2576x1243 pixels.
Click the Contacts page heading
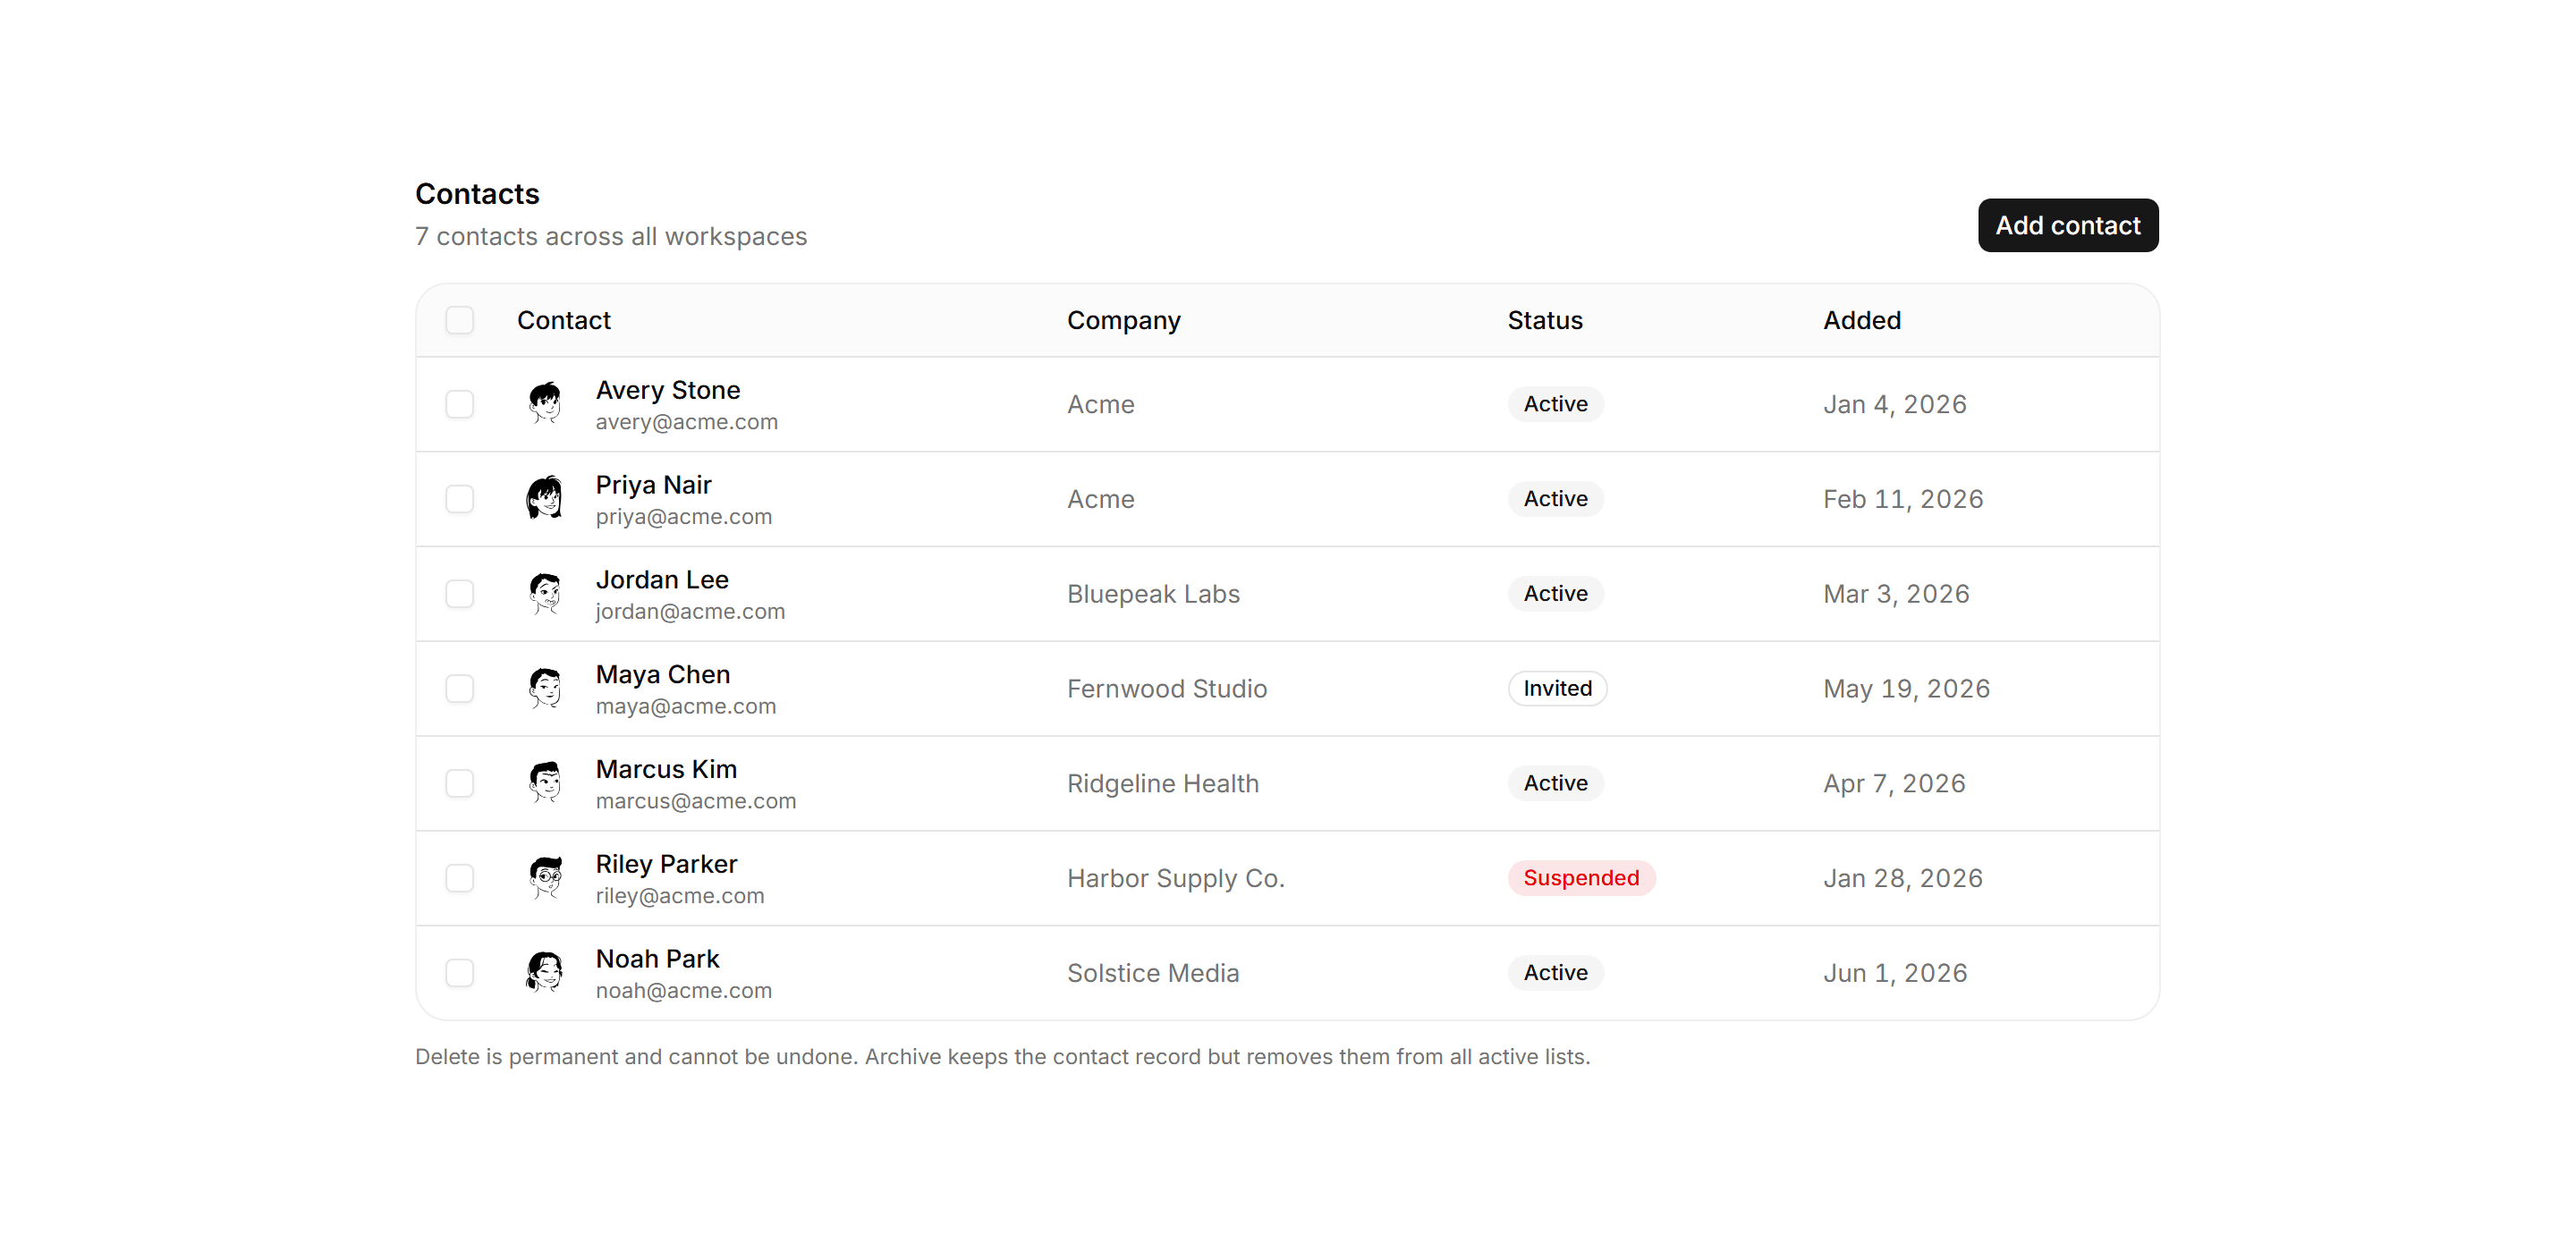pos(477,194)
